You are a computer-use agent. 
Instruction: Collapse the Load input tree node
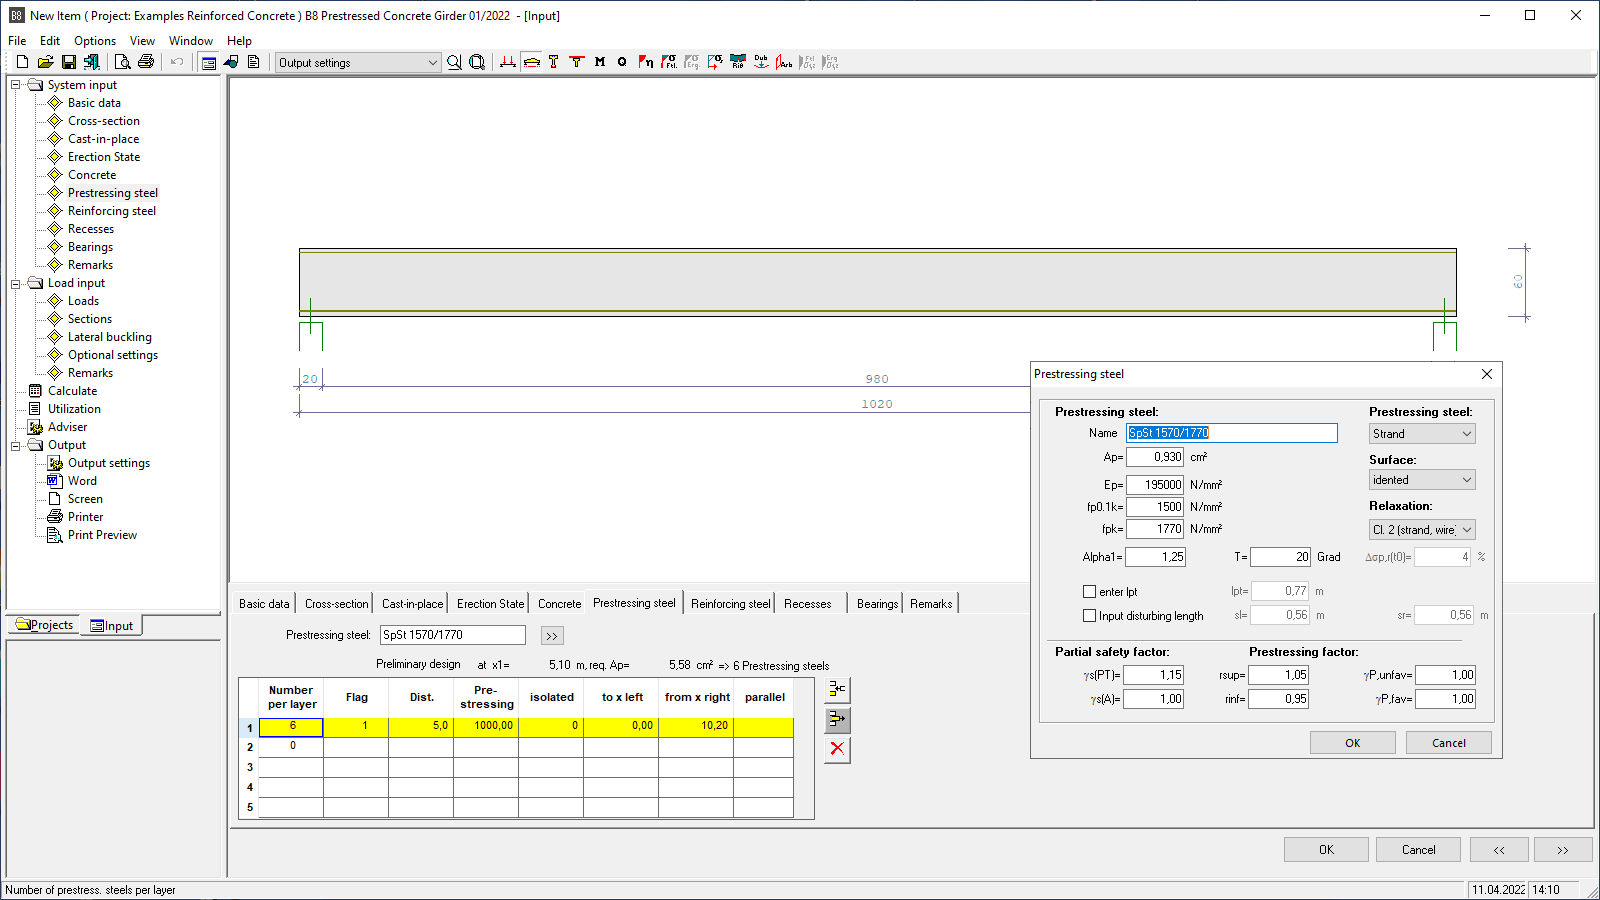click(x=16, y=283)
